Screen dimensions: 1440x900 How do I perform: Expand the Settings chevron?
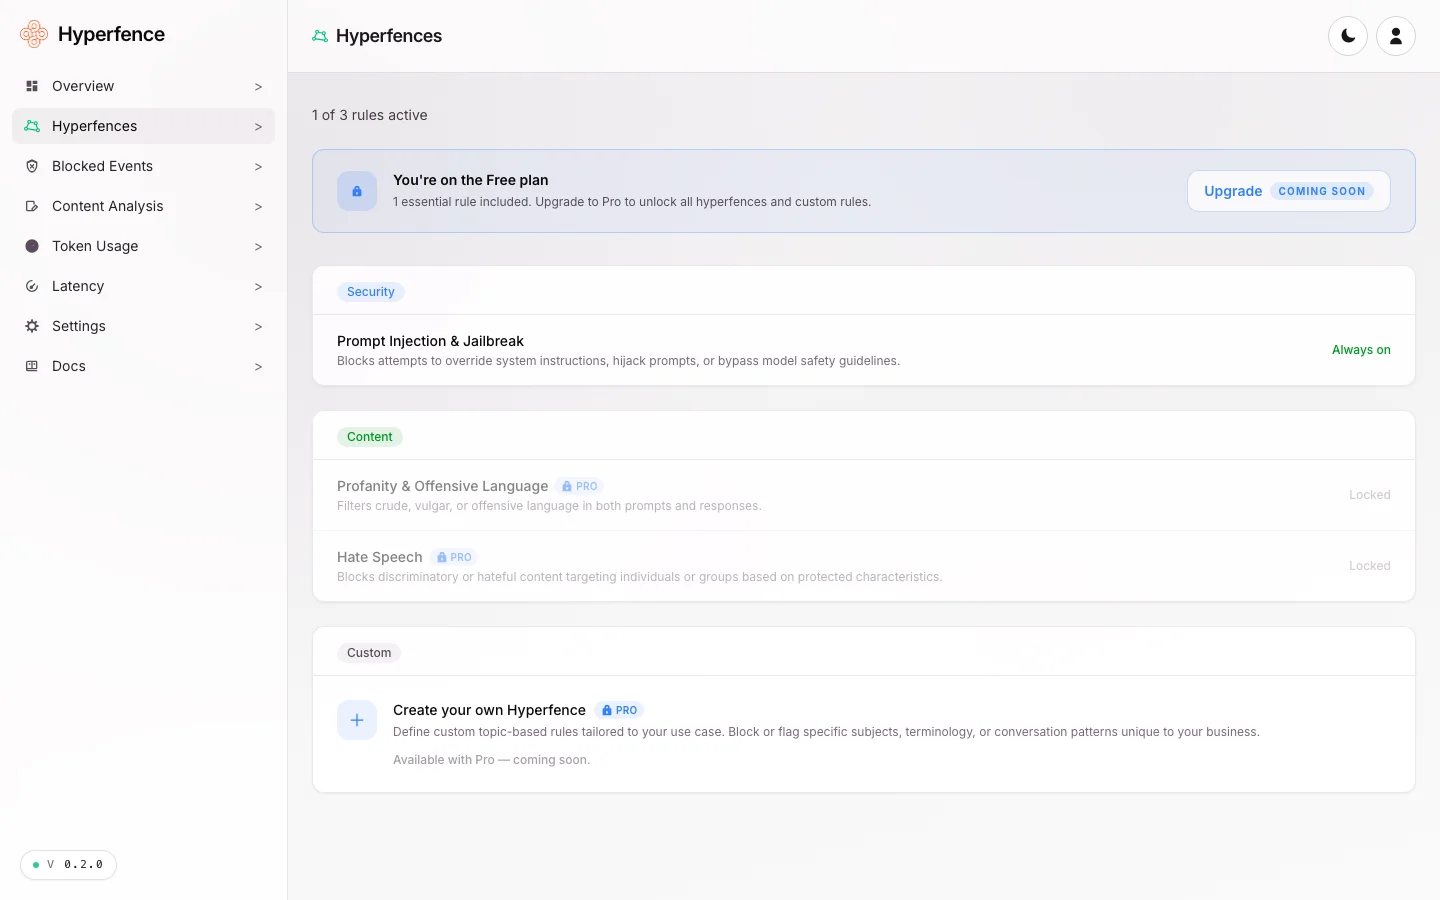point(258,327)
